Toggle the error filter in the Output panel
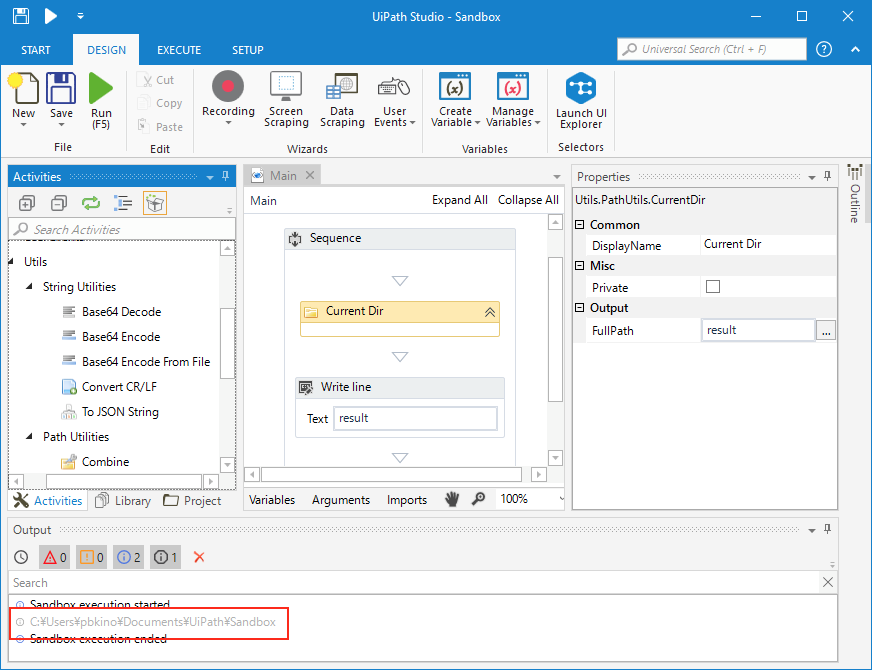This screenshot has height=670, width=872. [x=54, y=557]
